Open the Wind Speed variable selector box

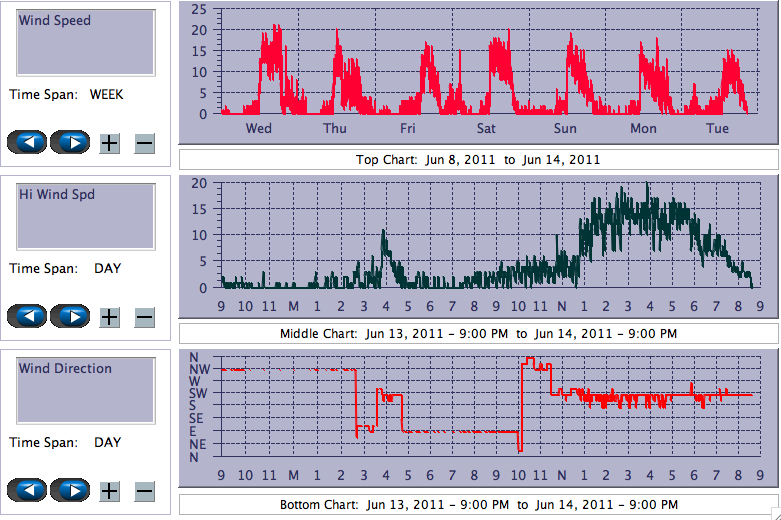point(85,42)
